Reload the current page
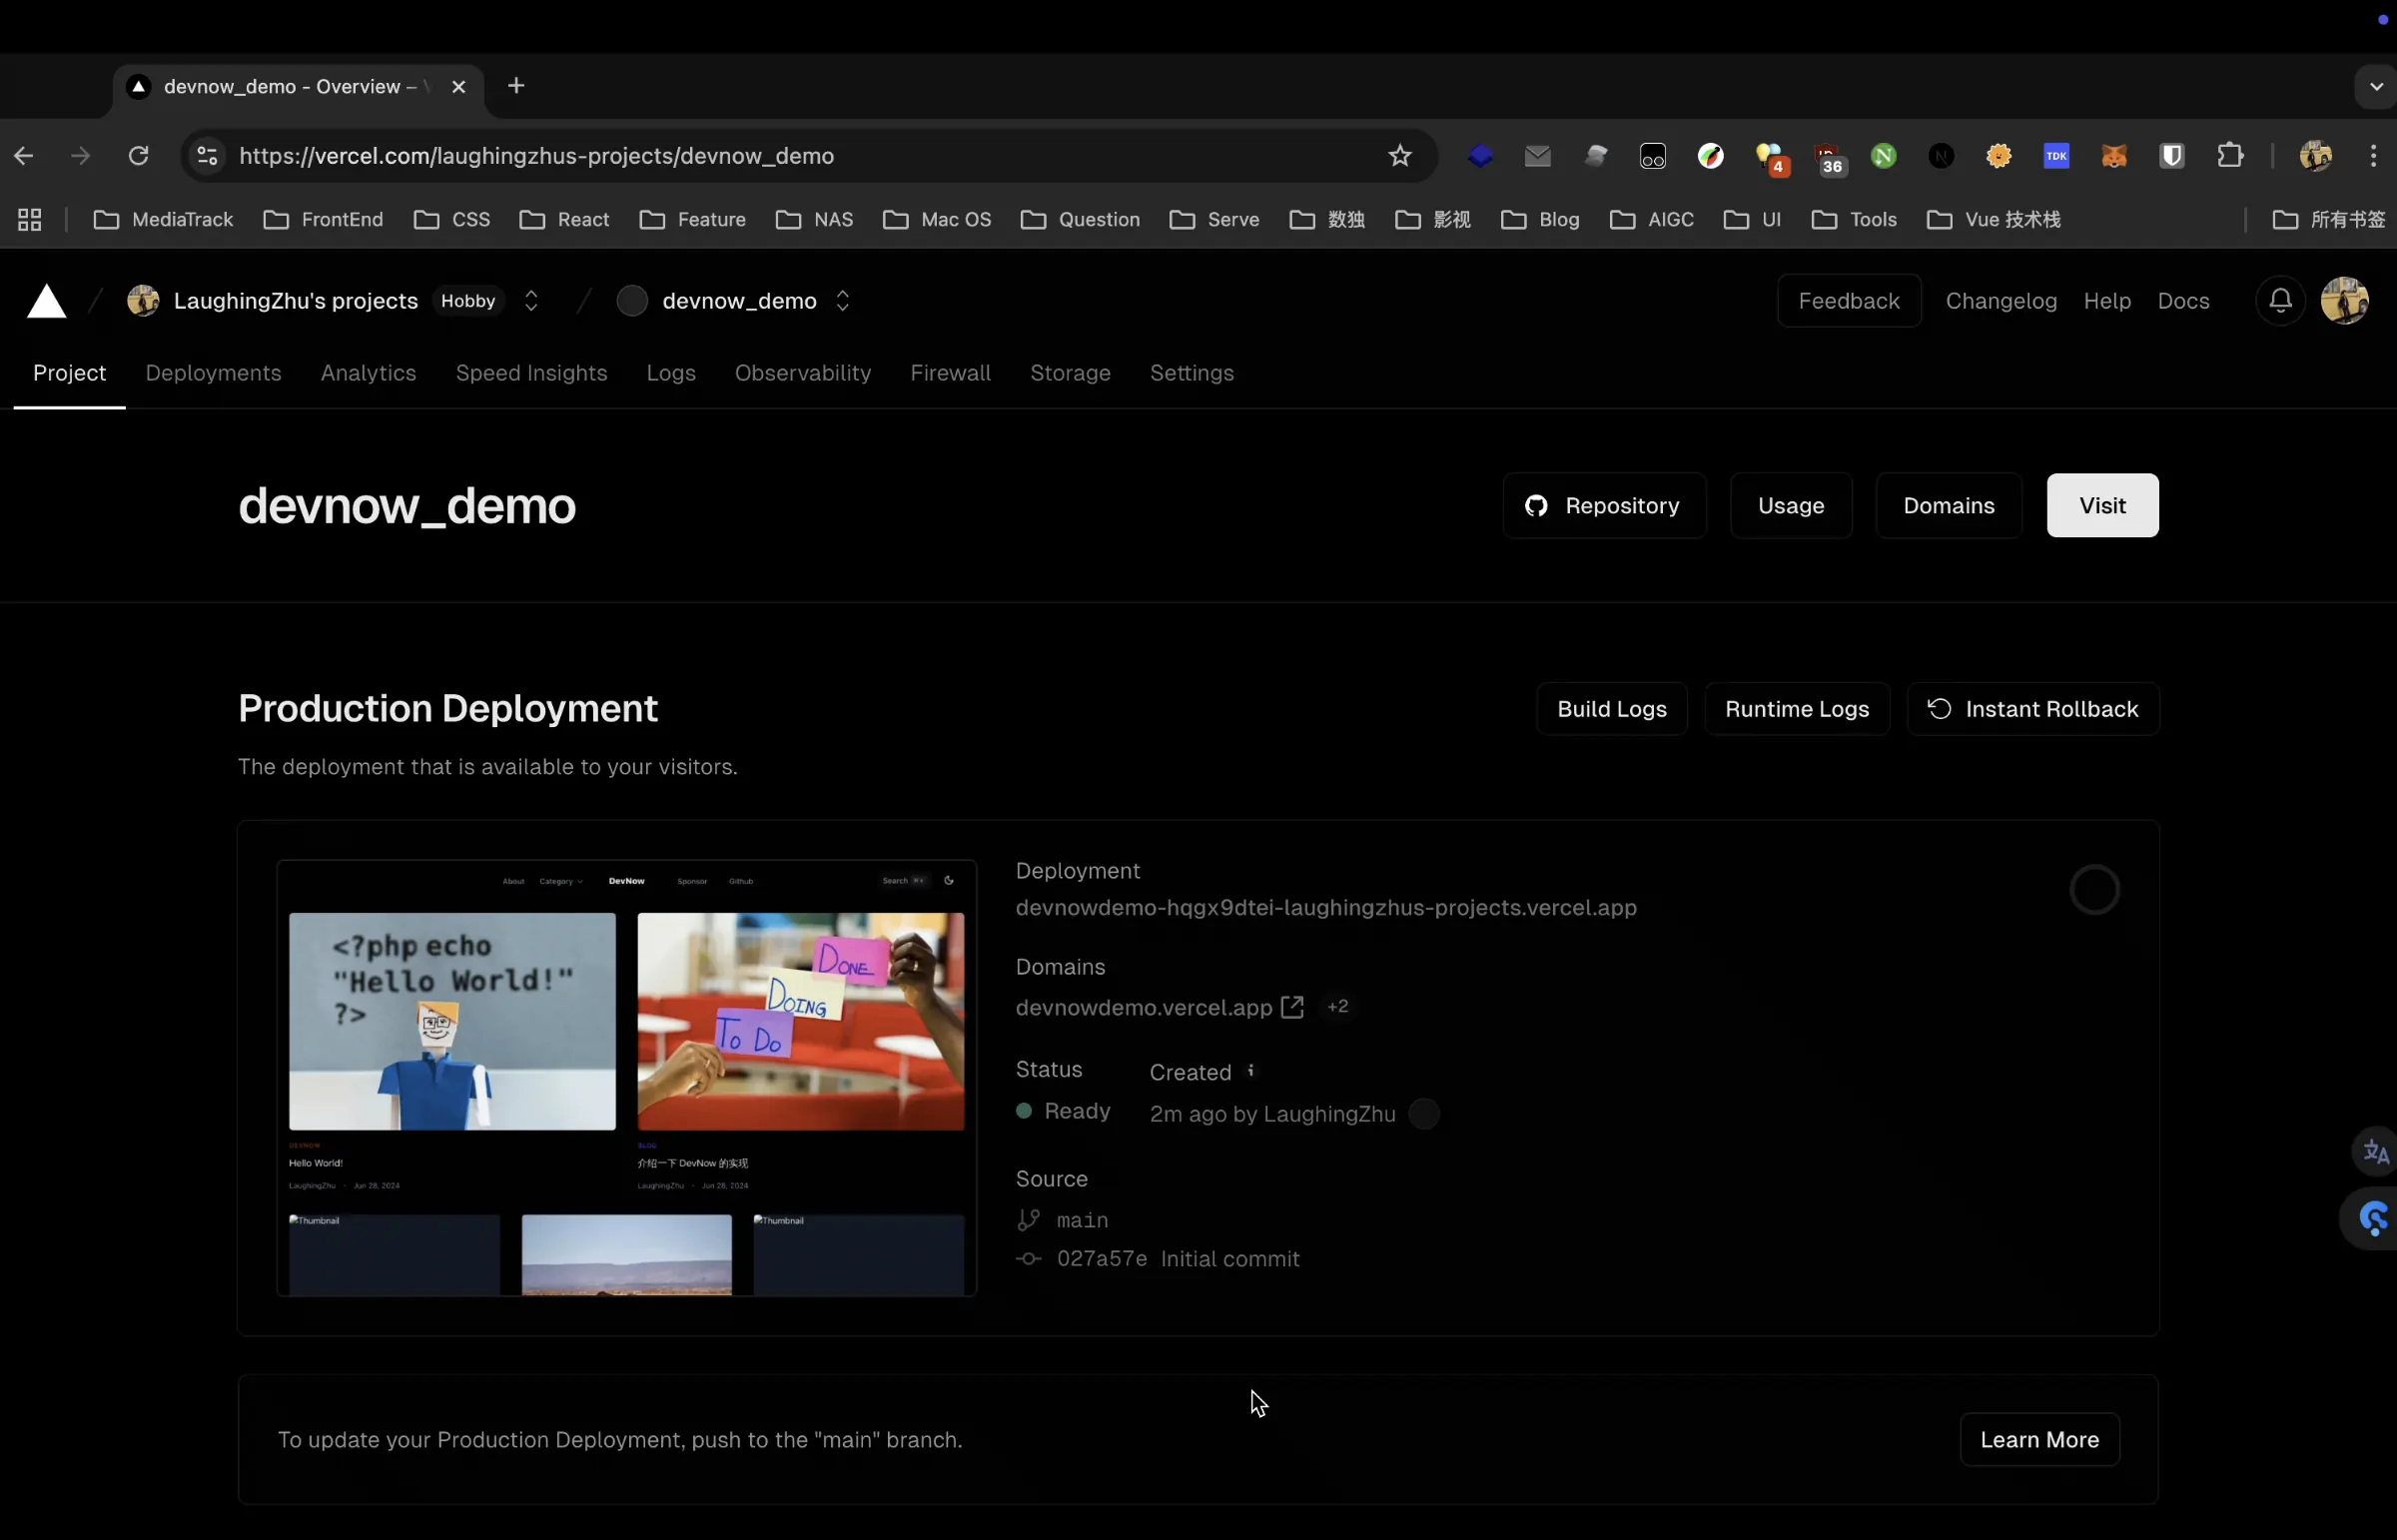Viewport: 2397px width, 1540px height. [139, 156]
